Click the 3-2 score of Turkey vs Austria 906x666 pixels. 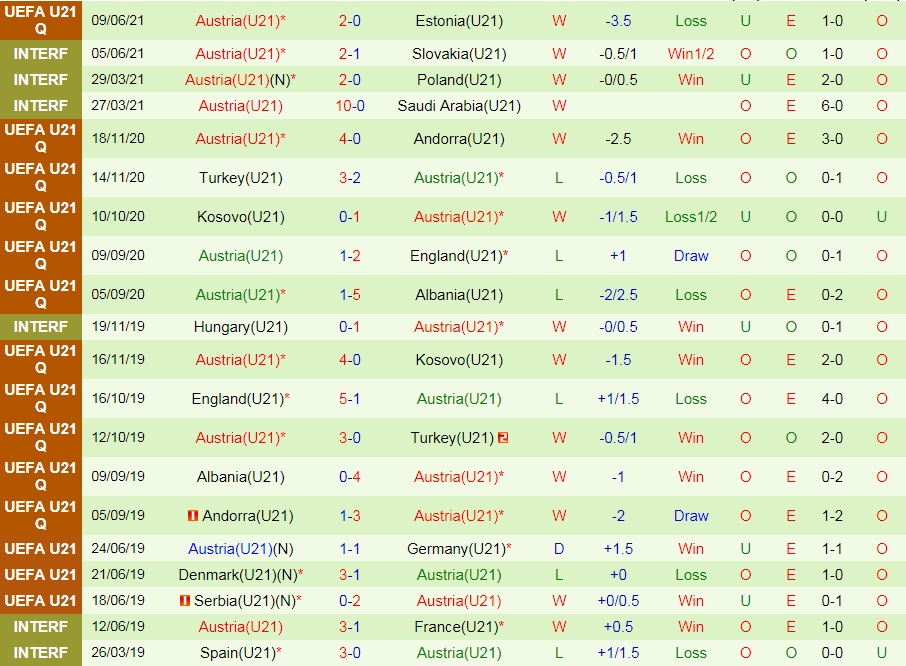click(350, 178)
